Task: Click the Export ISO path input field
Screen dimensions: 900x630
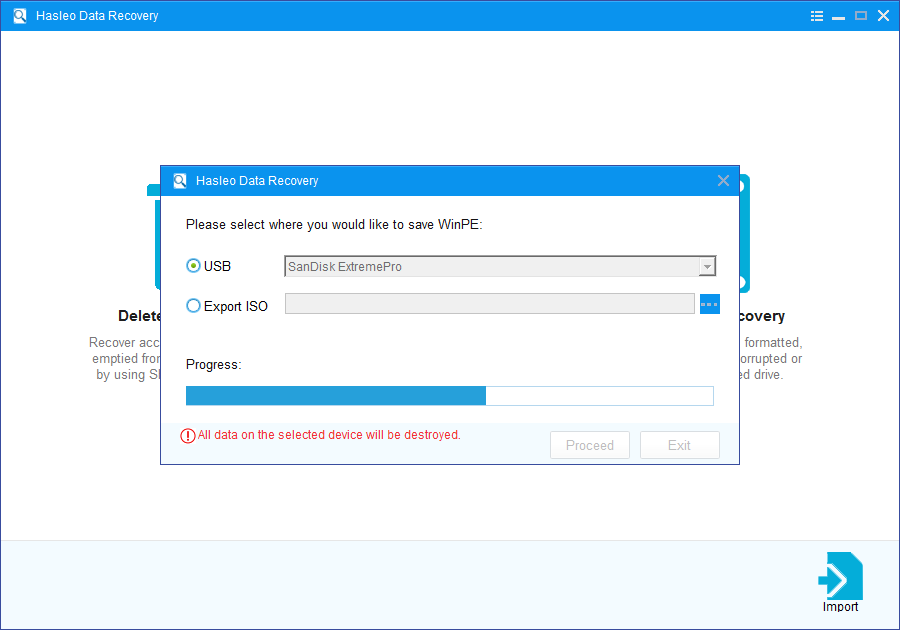Action: tap(490, 304)
